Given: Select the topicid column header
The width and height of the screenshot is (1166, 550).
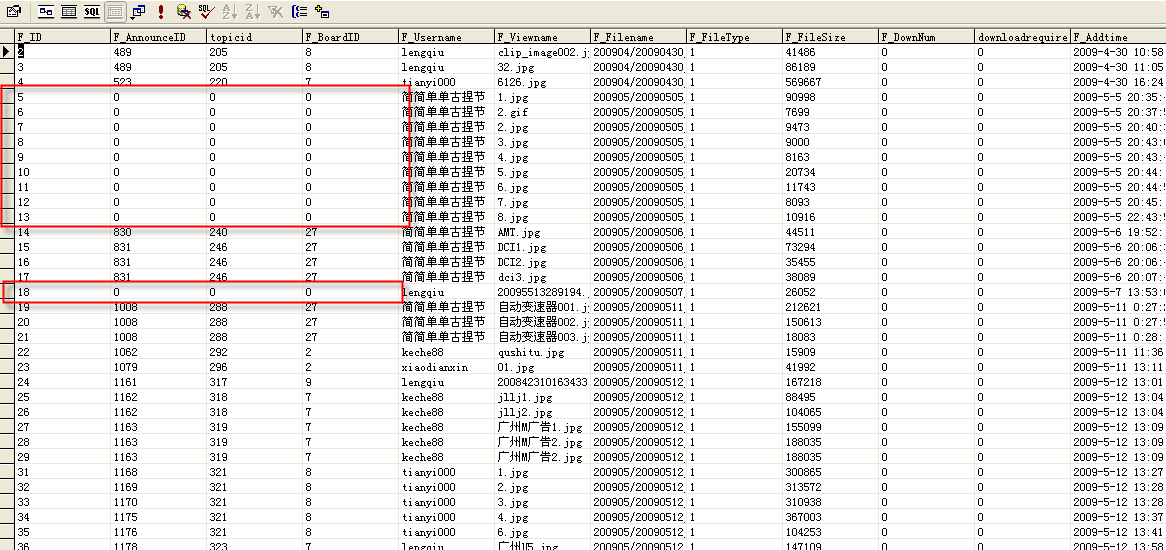Looking at the screenshot, I should (254, 37).
